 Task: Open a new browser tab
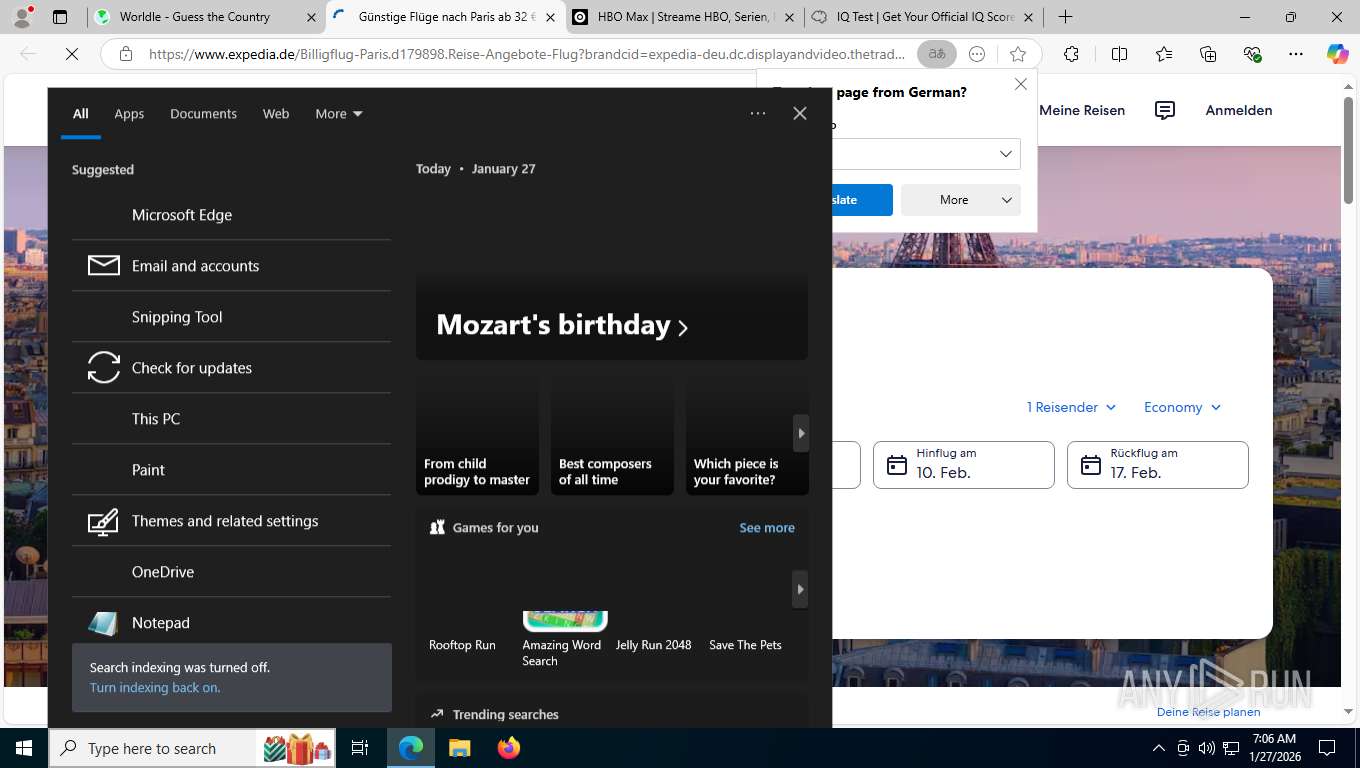[1066, 17]
